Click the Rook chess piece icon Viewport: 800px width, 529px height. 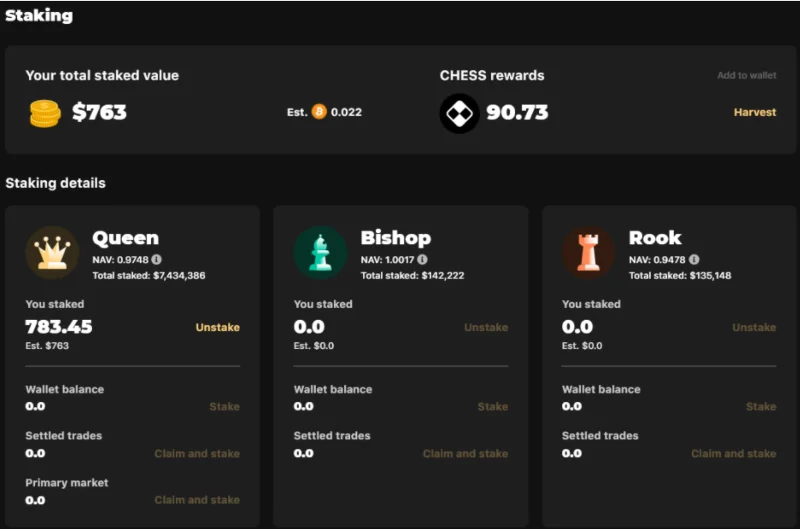pyautogui.click(x=588, y=252)
